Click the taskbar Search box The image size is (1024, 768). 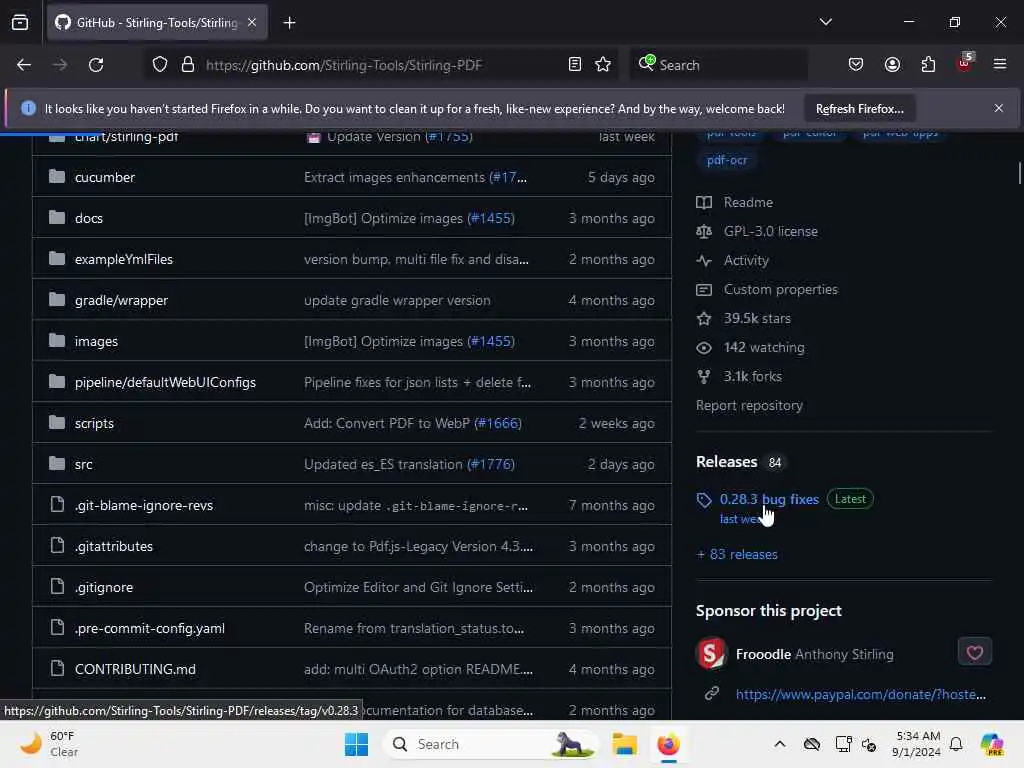tap(491, 744)
